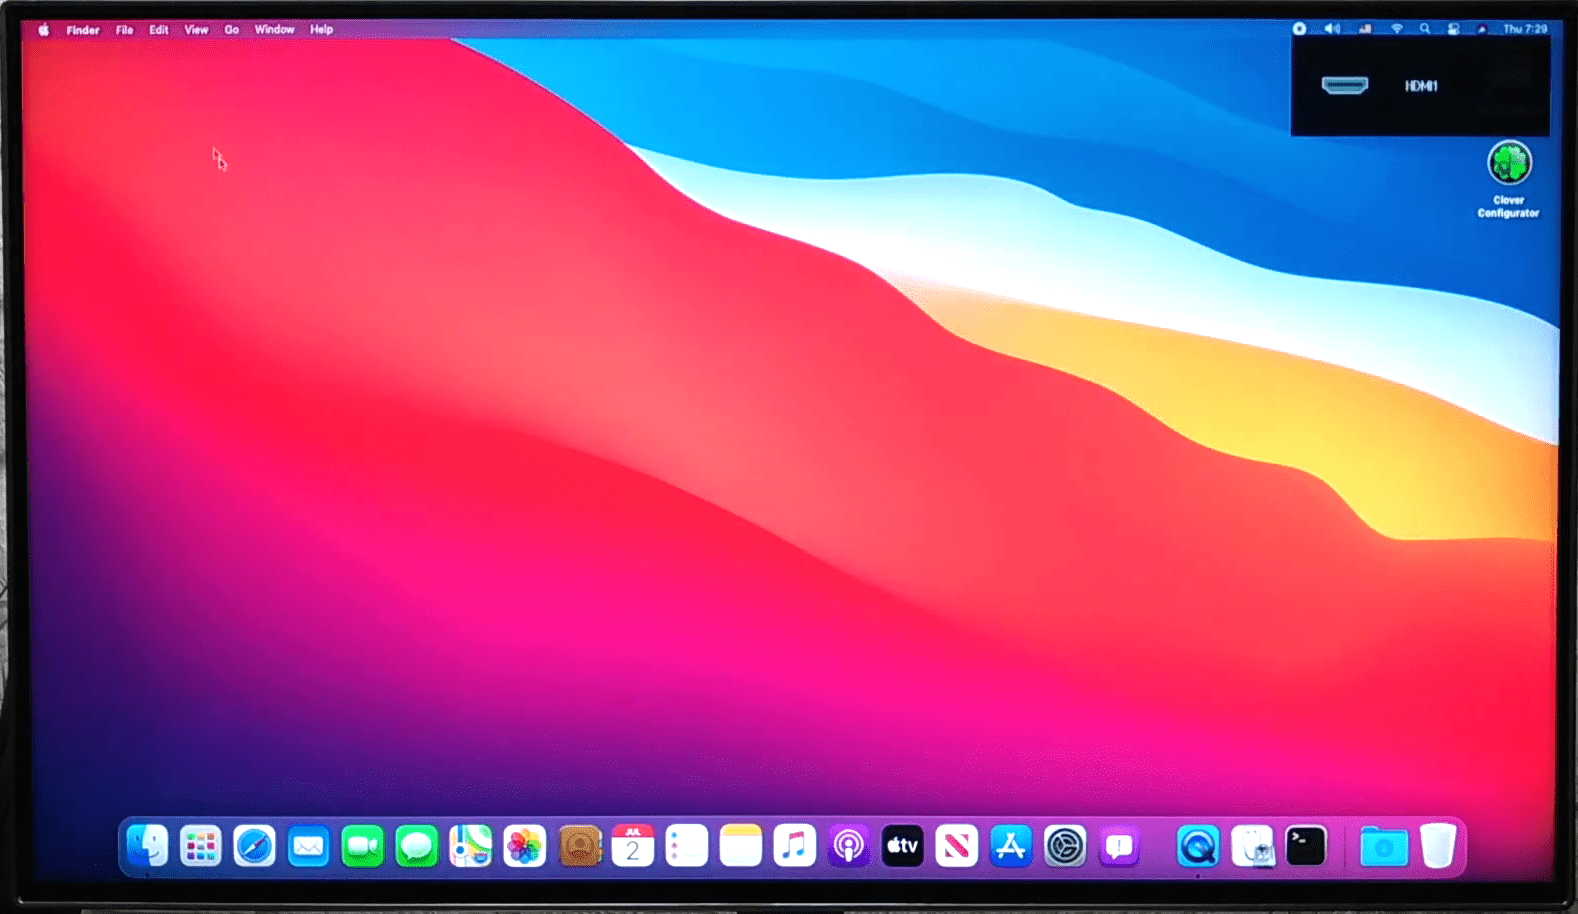The height and width of the screenshot is (914, 1578).
Task: Open the Mail app in Dock
Action: (x=309, y=847)
